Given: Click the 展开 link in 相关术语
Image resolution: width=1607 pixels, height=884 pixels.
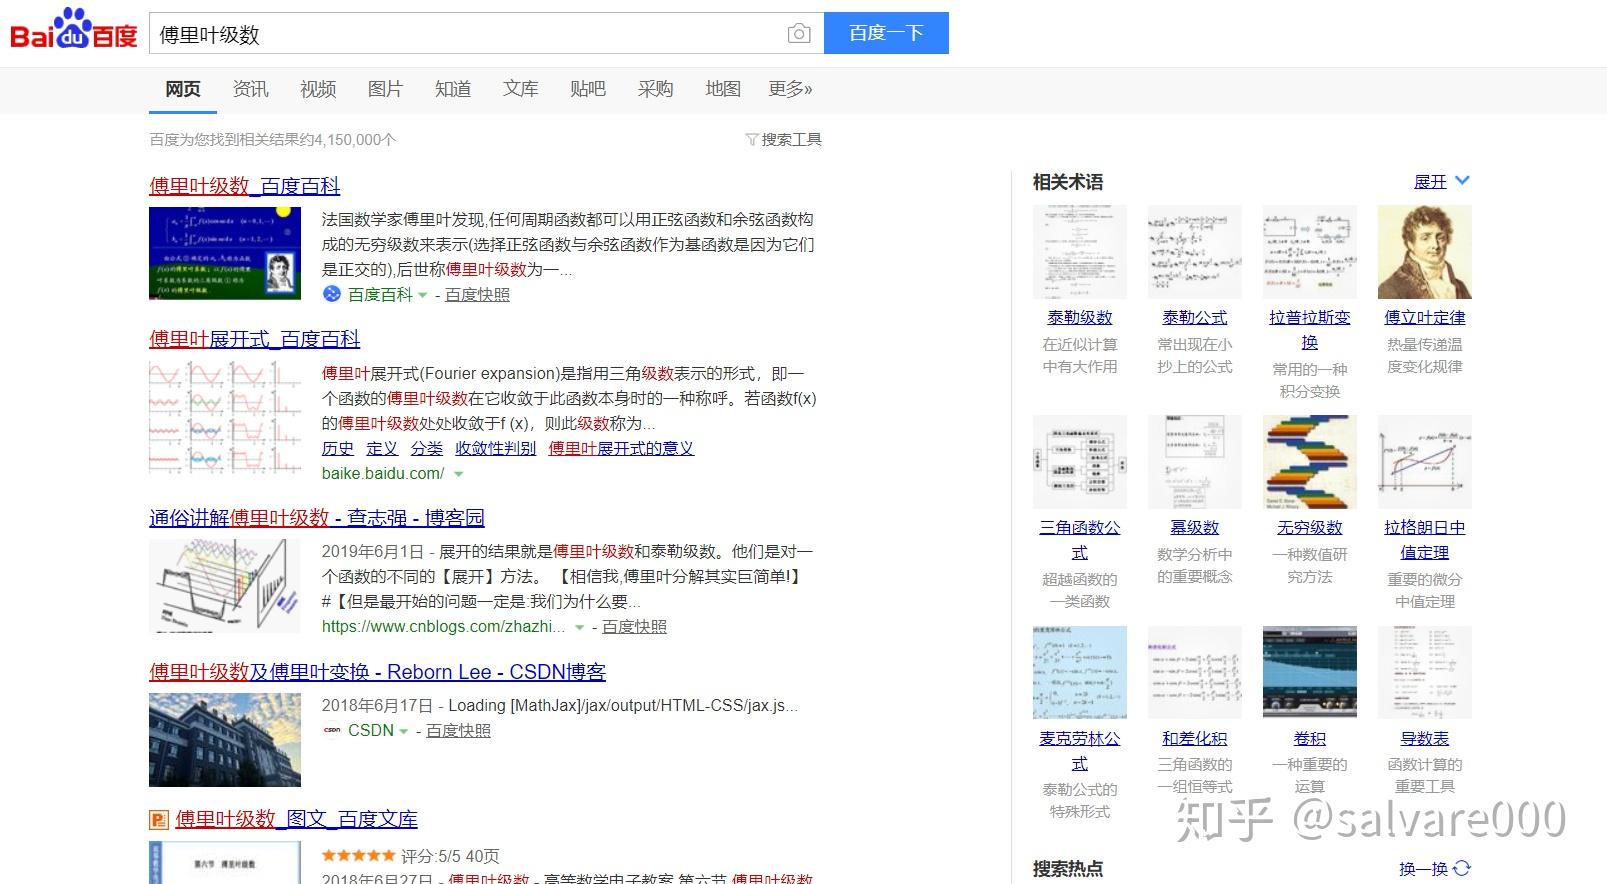Looking at the screenshot, I should pyautogui.click(x=1430, y=182).
